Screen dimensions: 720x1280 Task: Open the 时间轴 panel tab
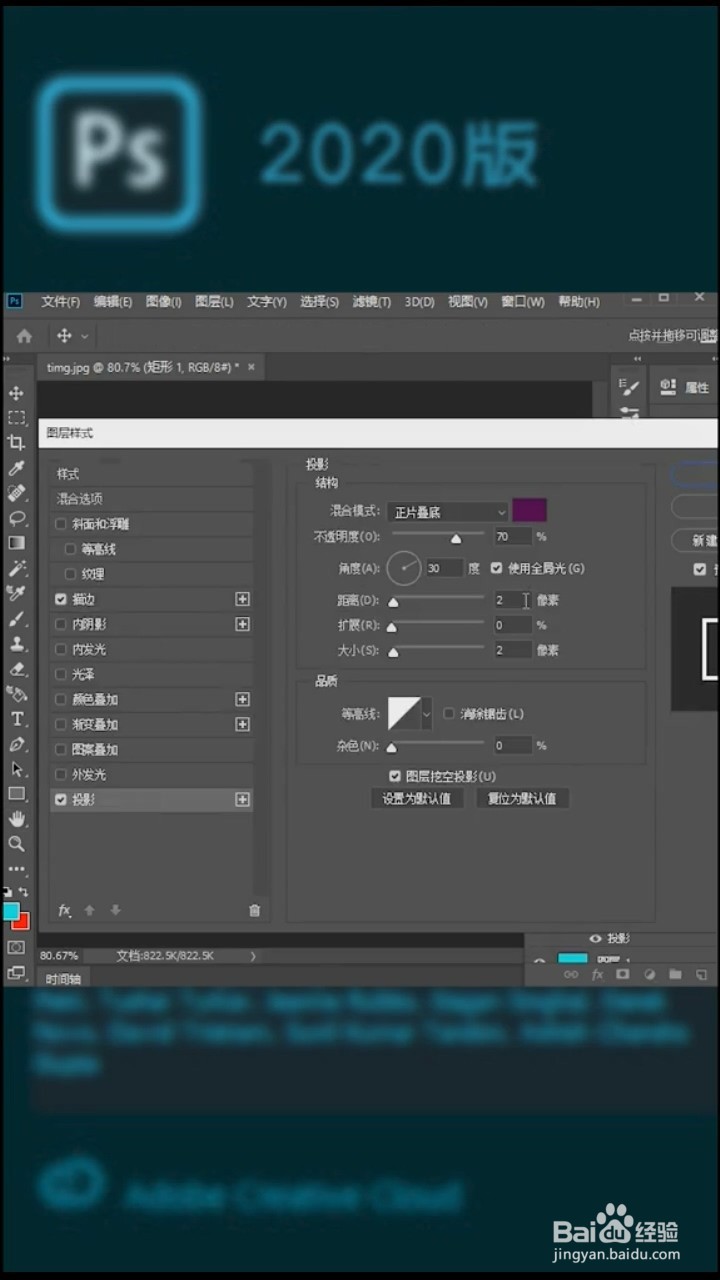[x=62, y=978]
